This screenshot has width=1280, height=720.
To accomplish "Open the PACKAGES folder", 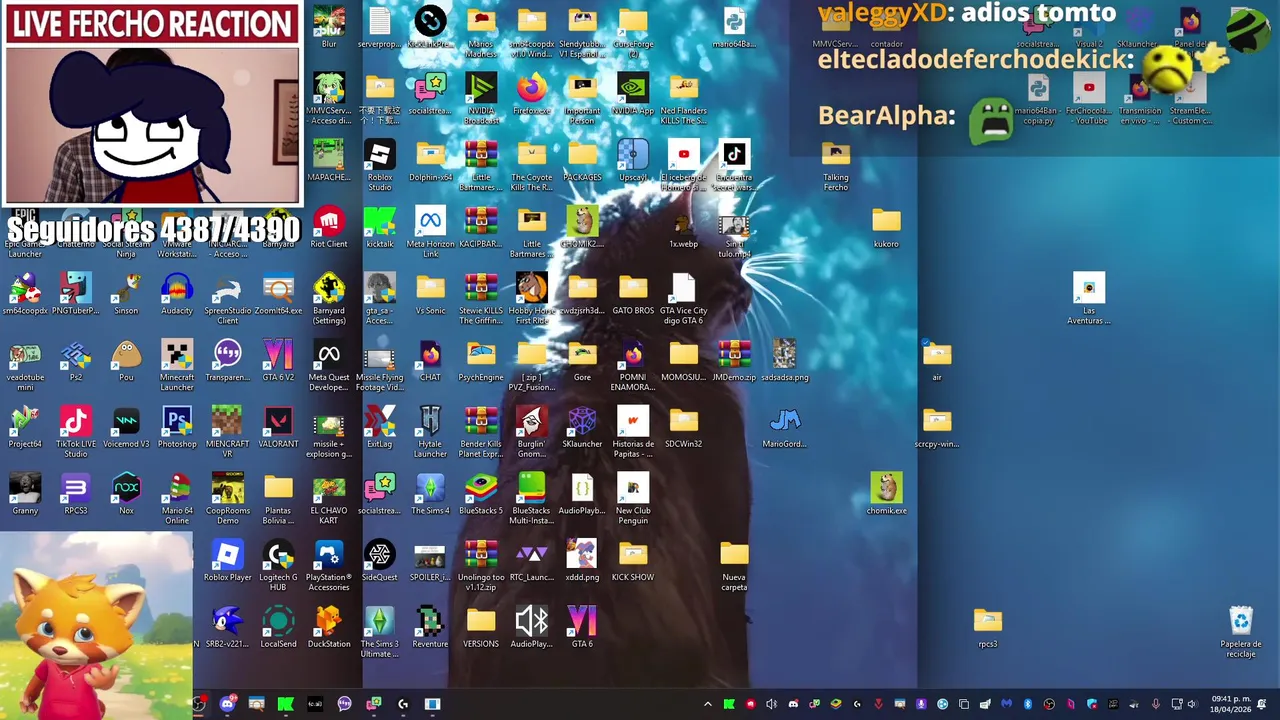I will coord(582,160).
